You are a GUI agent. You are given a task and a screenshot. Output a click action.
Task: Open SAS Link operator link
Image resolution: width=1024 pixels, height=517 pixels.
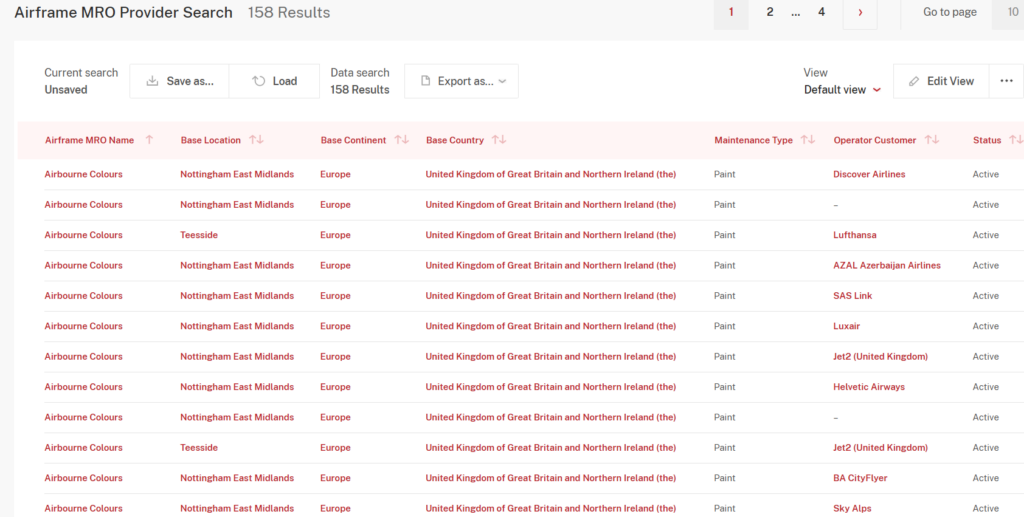pos(852,296)
